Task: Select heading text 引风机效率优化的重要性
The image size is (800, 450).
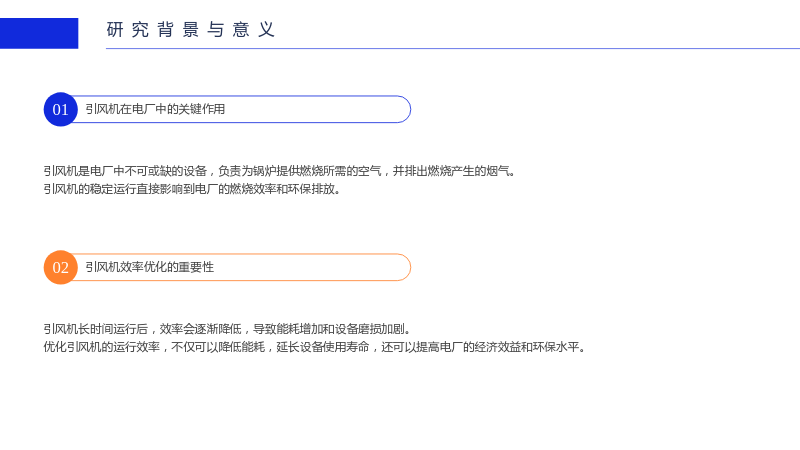Action: tap(149, 267)
